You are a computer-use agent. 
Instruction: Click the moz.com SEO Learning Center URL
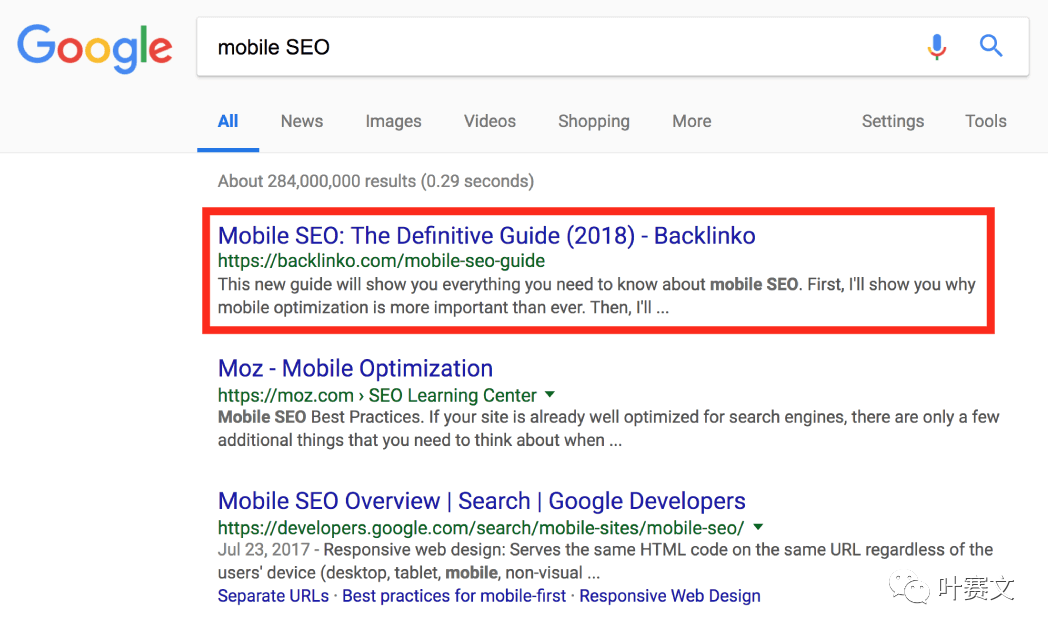[377, 395]
